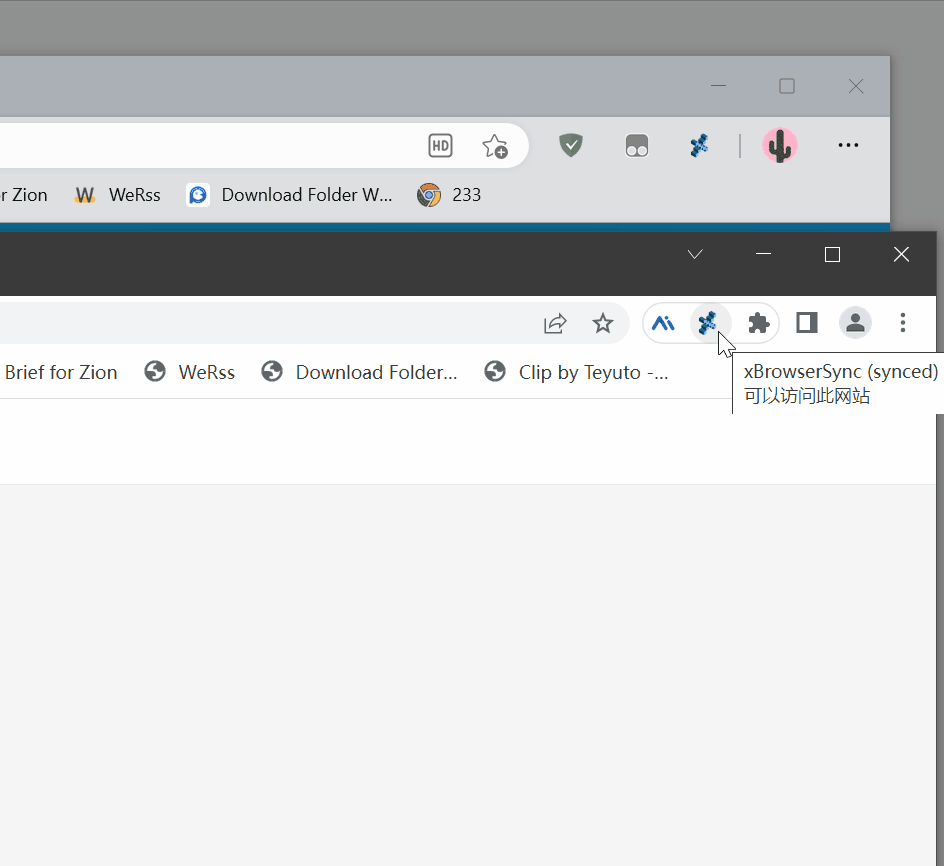This screenshot has width=944, height=866.
Task: Share this page from Chrome address bar
Action: tap(554, 323)
